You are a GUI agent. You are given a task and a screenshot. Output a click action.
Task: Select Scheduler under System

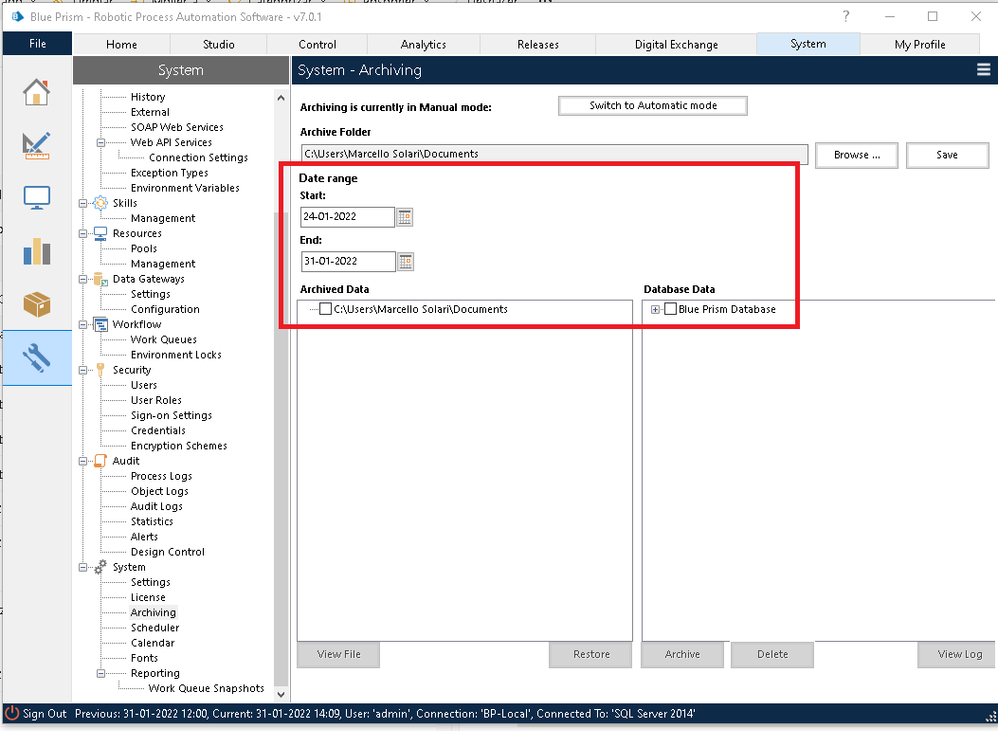click(x=155, y=628)
